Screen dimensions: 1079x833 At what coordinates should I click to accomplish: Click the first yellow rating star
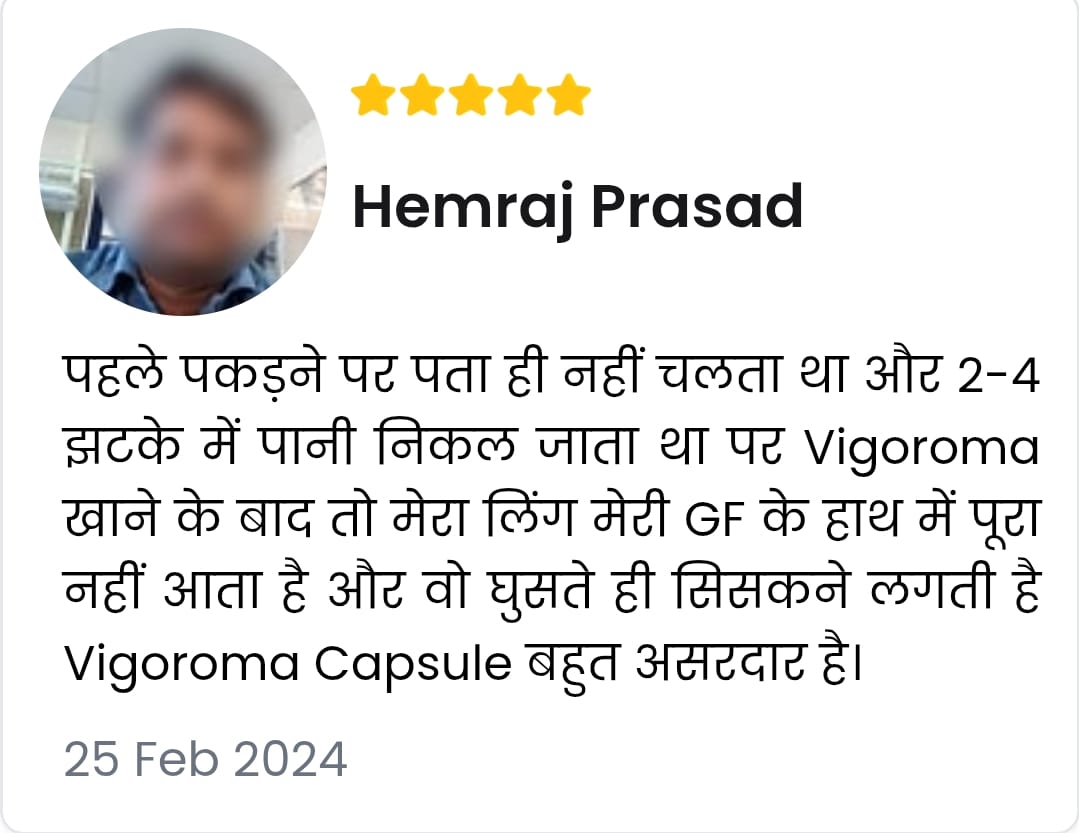click(x=372, y=95)
